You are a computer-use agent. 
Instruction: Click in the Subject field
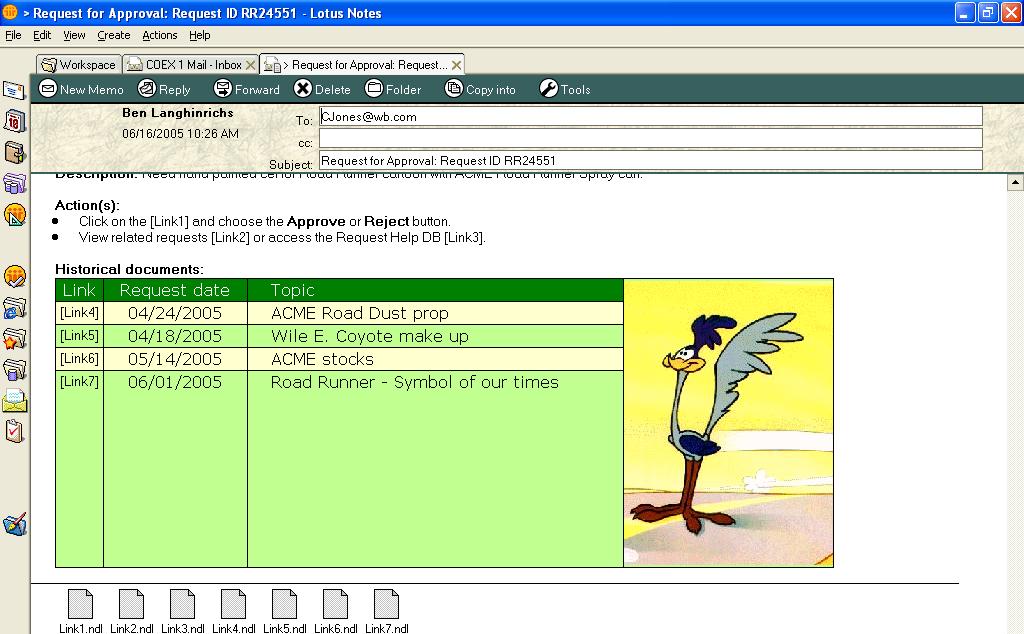pos(650,161)
